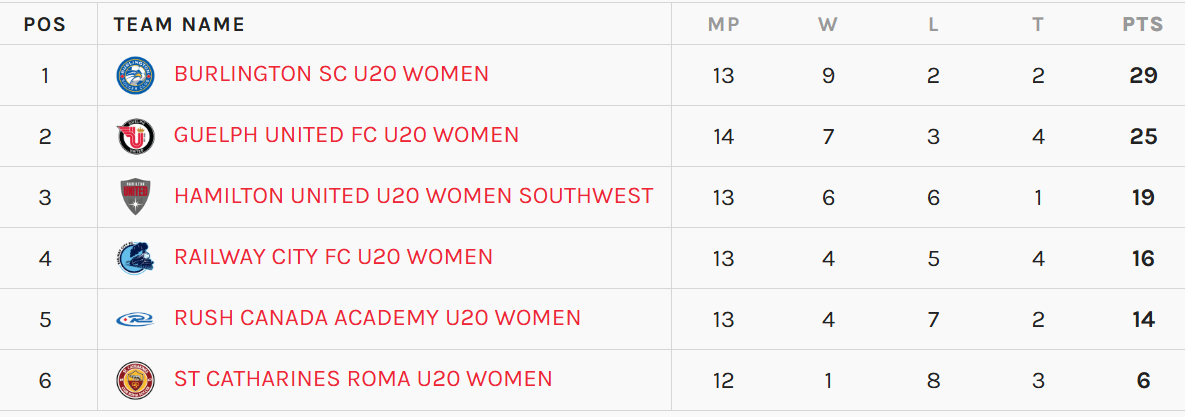Image resolution: width=1185 pixels, height=417 pixels.
Task: Select the L losses column header
Action: (933, 24)
